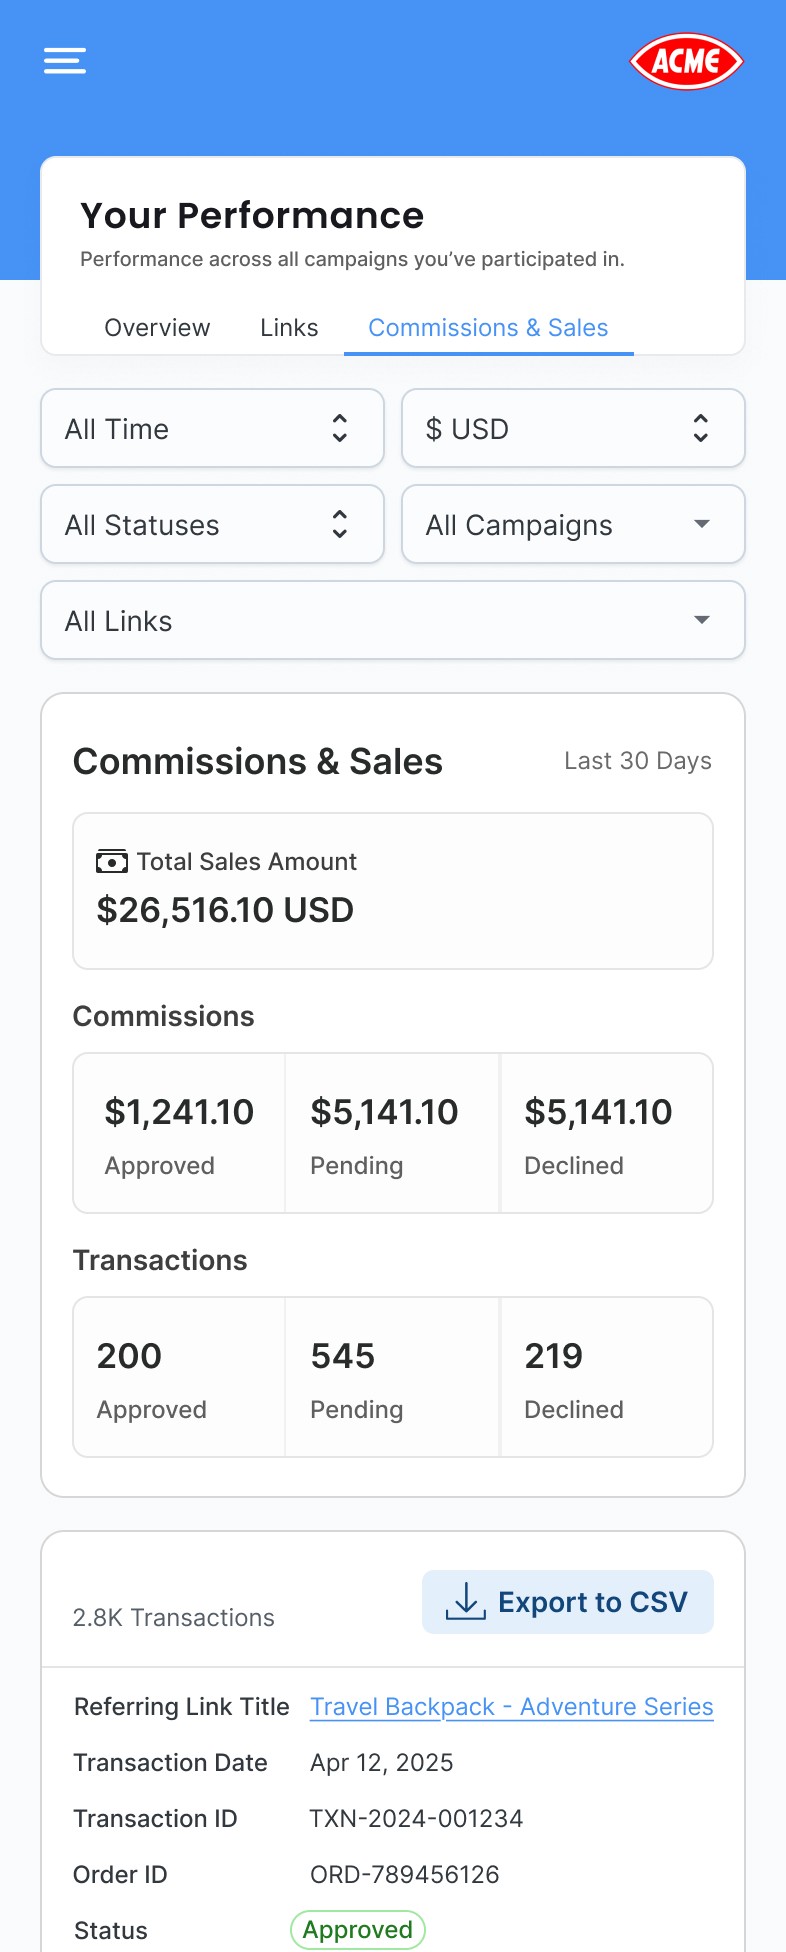Open the hamburger navigation menu
786x1952 pixels.
[x=65, y=61]
